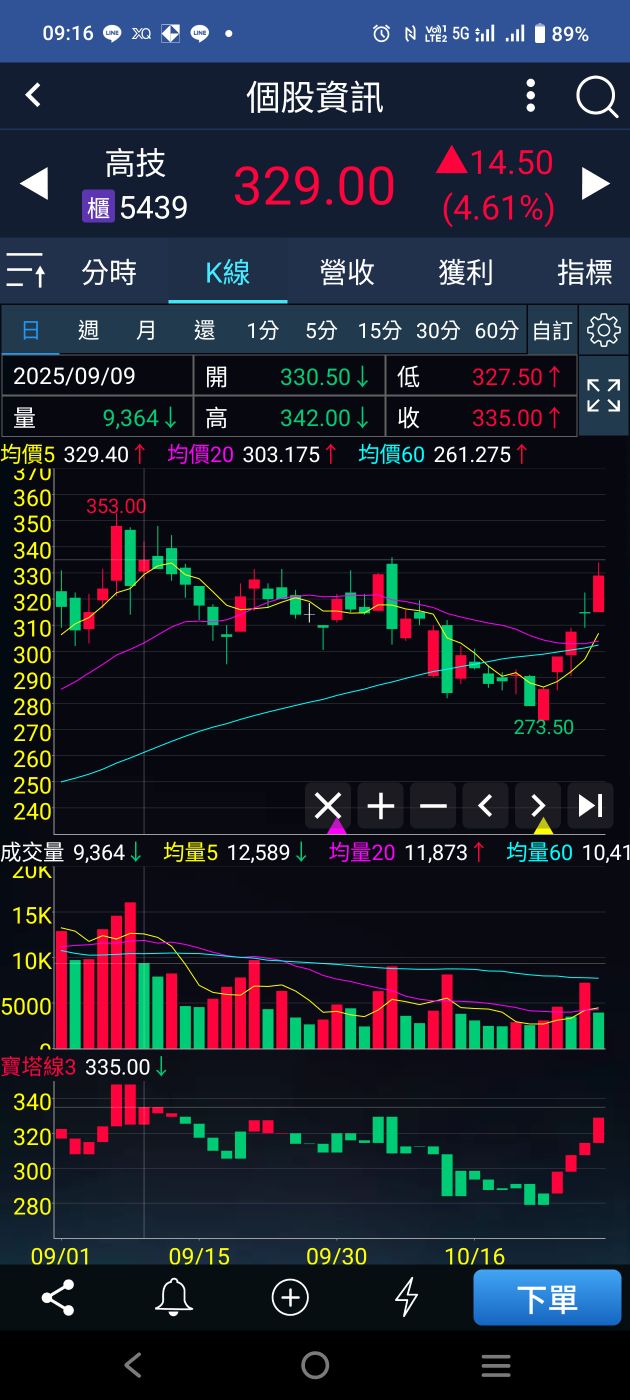The image size is (630, 1400).
Task: Tap the current price 329.00
Action: coord(314,186)
